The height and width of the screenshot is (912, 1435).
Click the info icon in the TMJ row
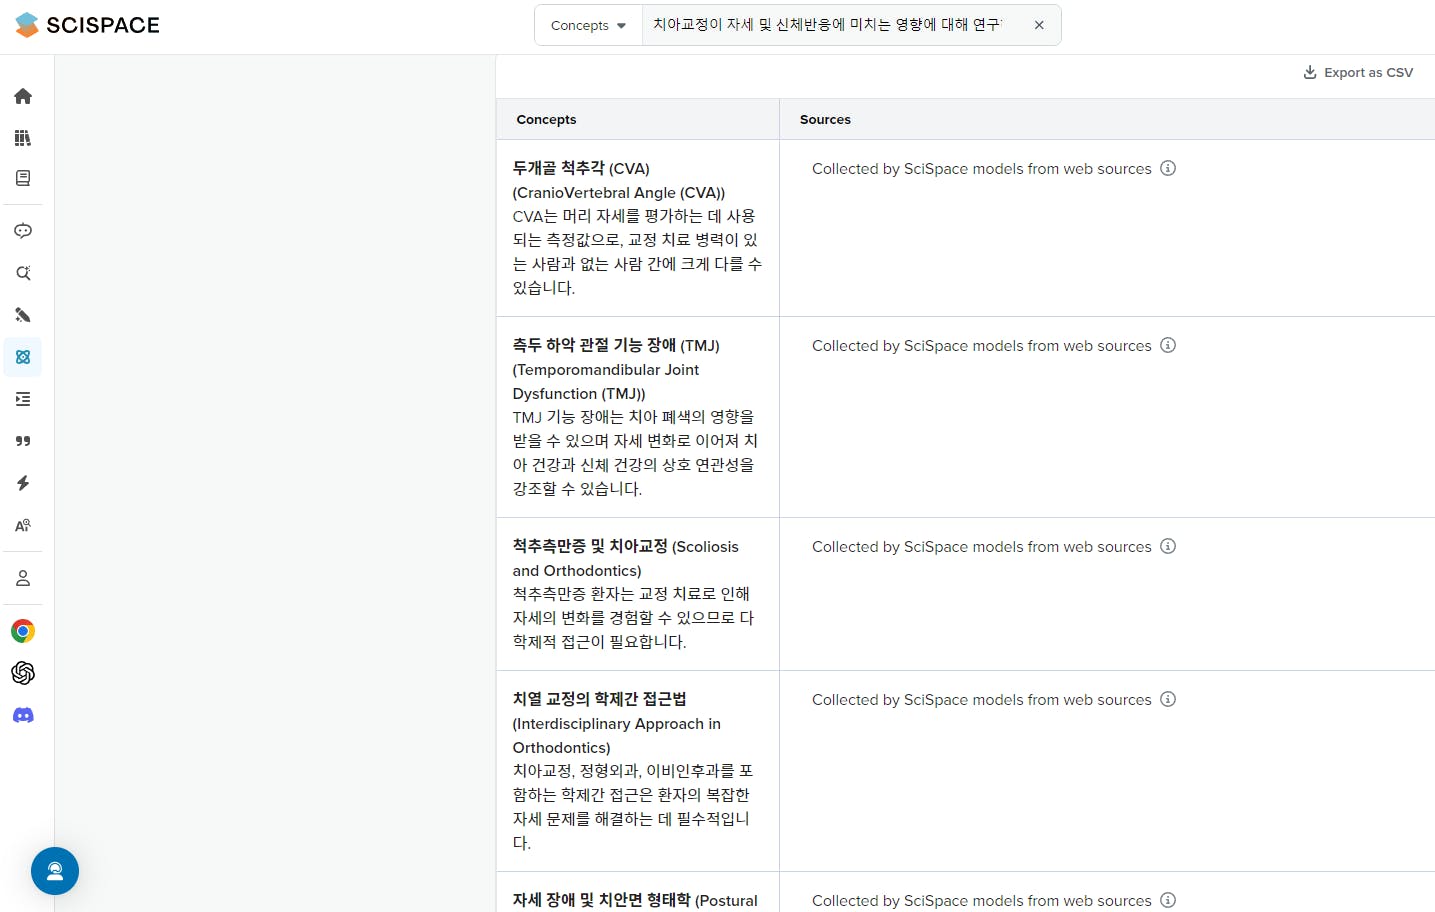pyautogui.click(x=1168, y=345)
